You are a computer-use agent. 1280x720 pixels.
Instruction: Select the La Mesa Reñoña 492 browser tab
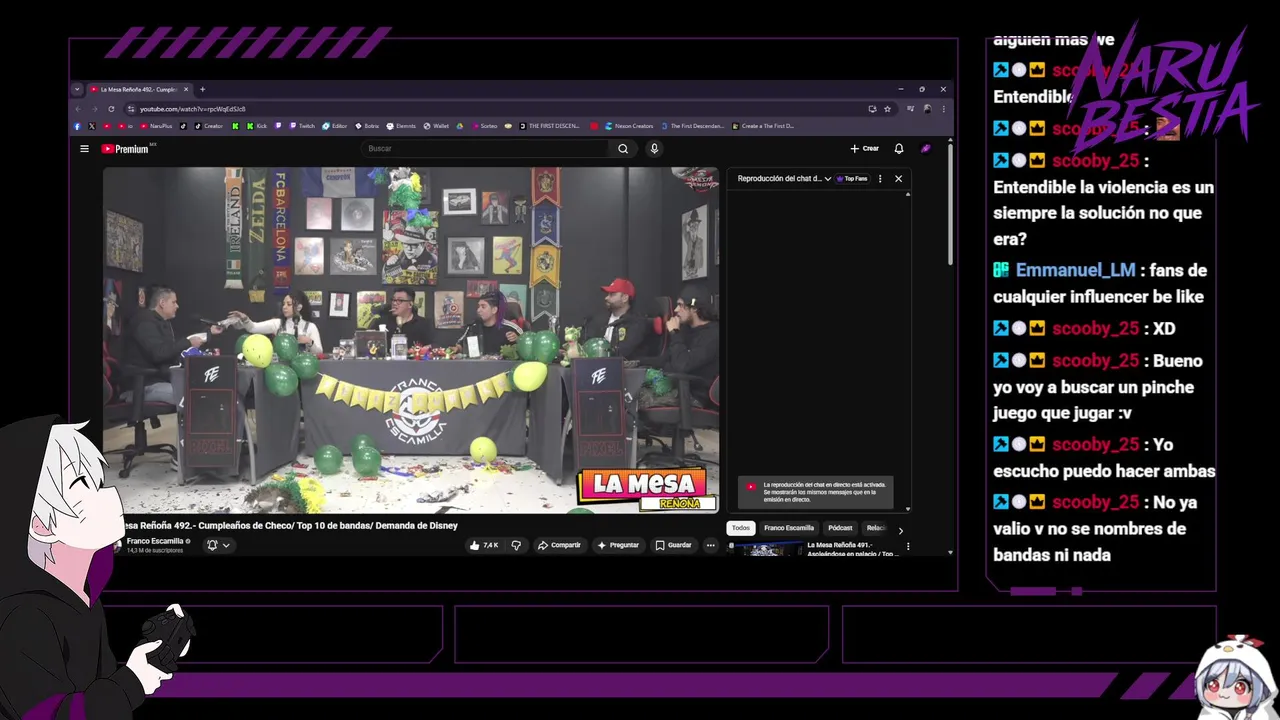tap(139, 89)
